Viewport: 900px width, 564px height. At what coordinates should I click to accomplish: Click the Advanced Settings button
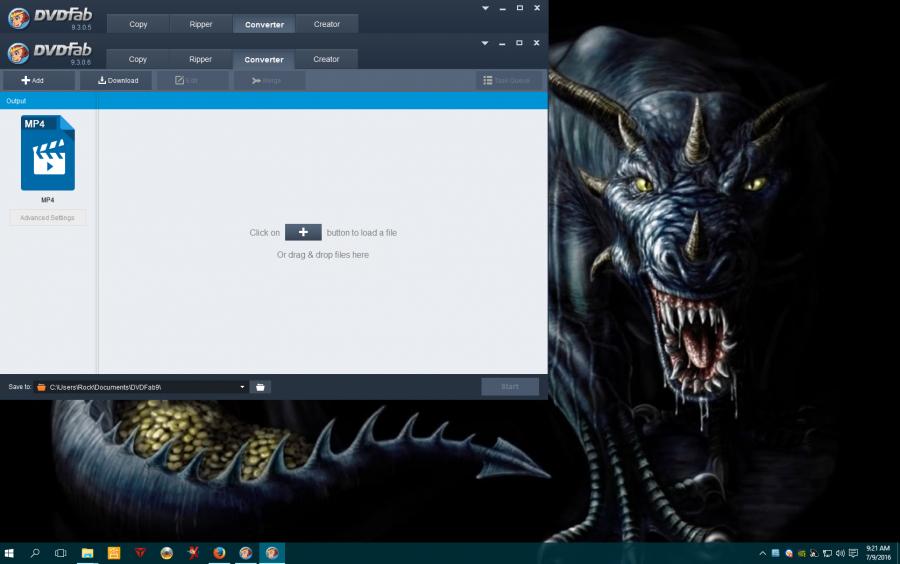tap(48, 217)
